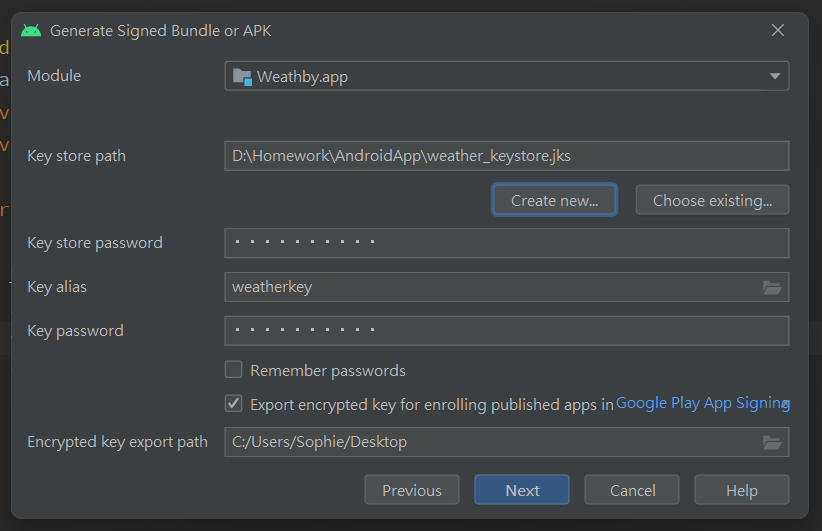Open the Weathby.app module combo box
Viewport: 822px width, 531px height.
(x=500, y=76)
